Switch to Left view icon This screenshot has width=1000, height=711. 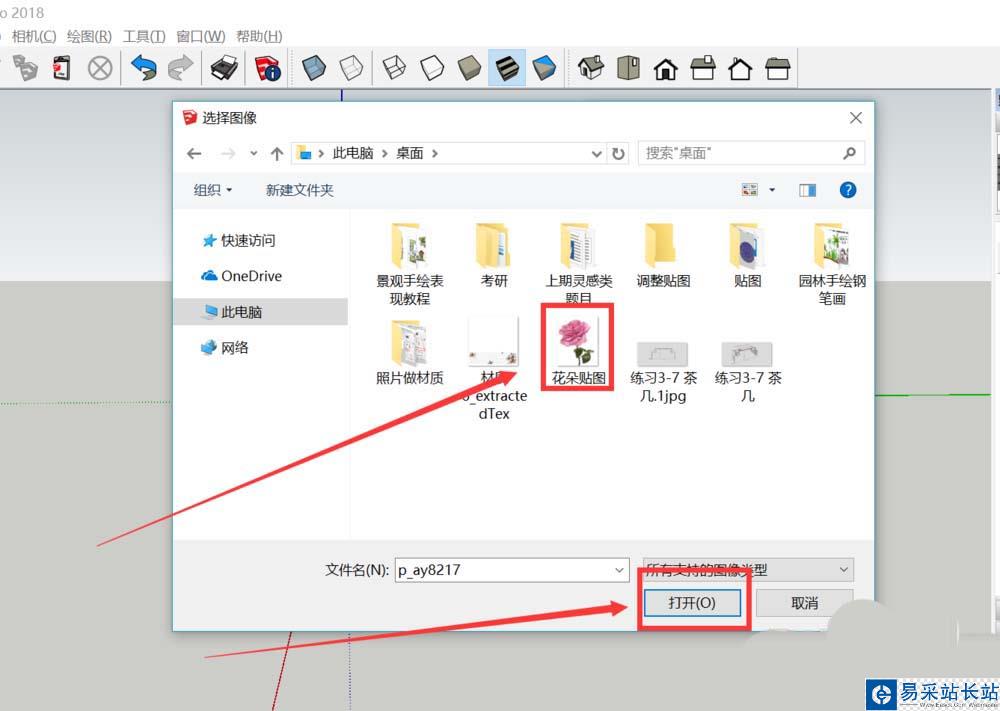778,68
